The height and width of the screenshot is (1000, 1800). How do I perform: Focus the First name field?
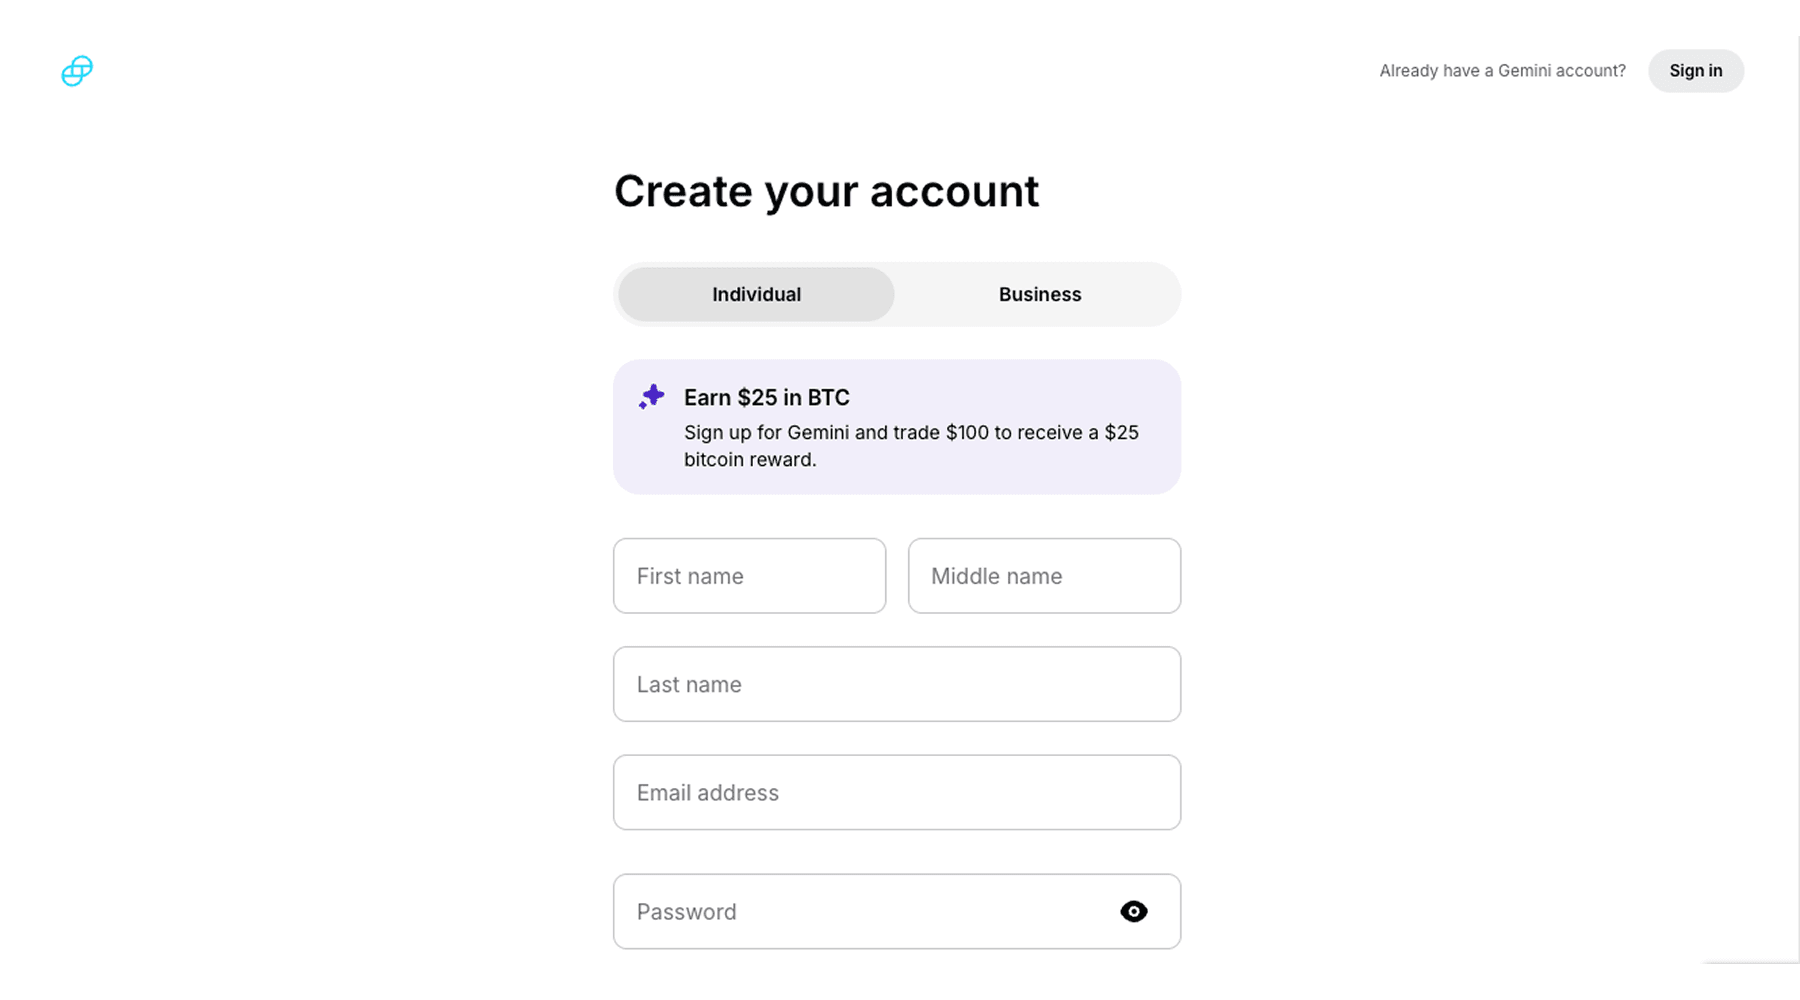pos(749,576)
